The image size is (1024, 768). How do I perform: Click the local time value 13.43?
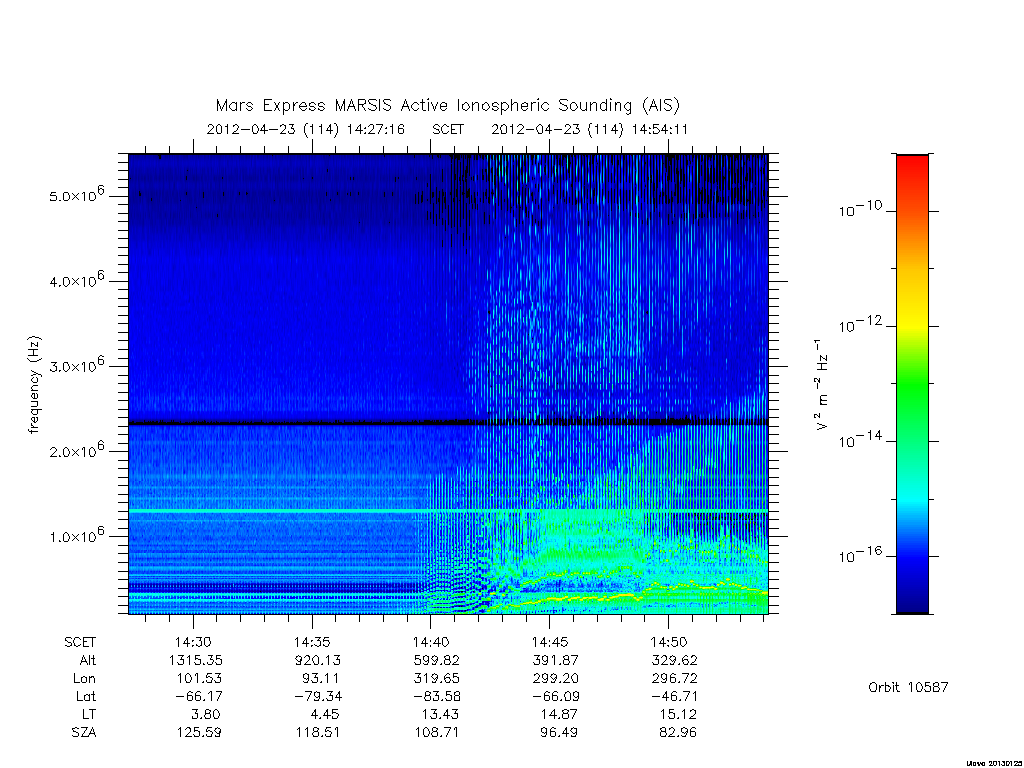click(x=436, y=714)
